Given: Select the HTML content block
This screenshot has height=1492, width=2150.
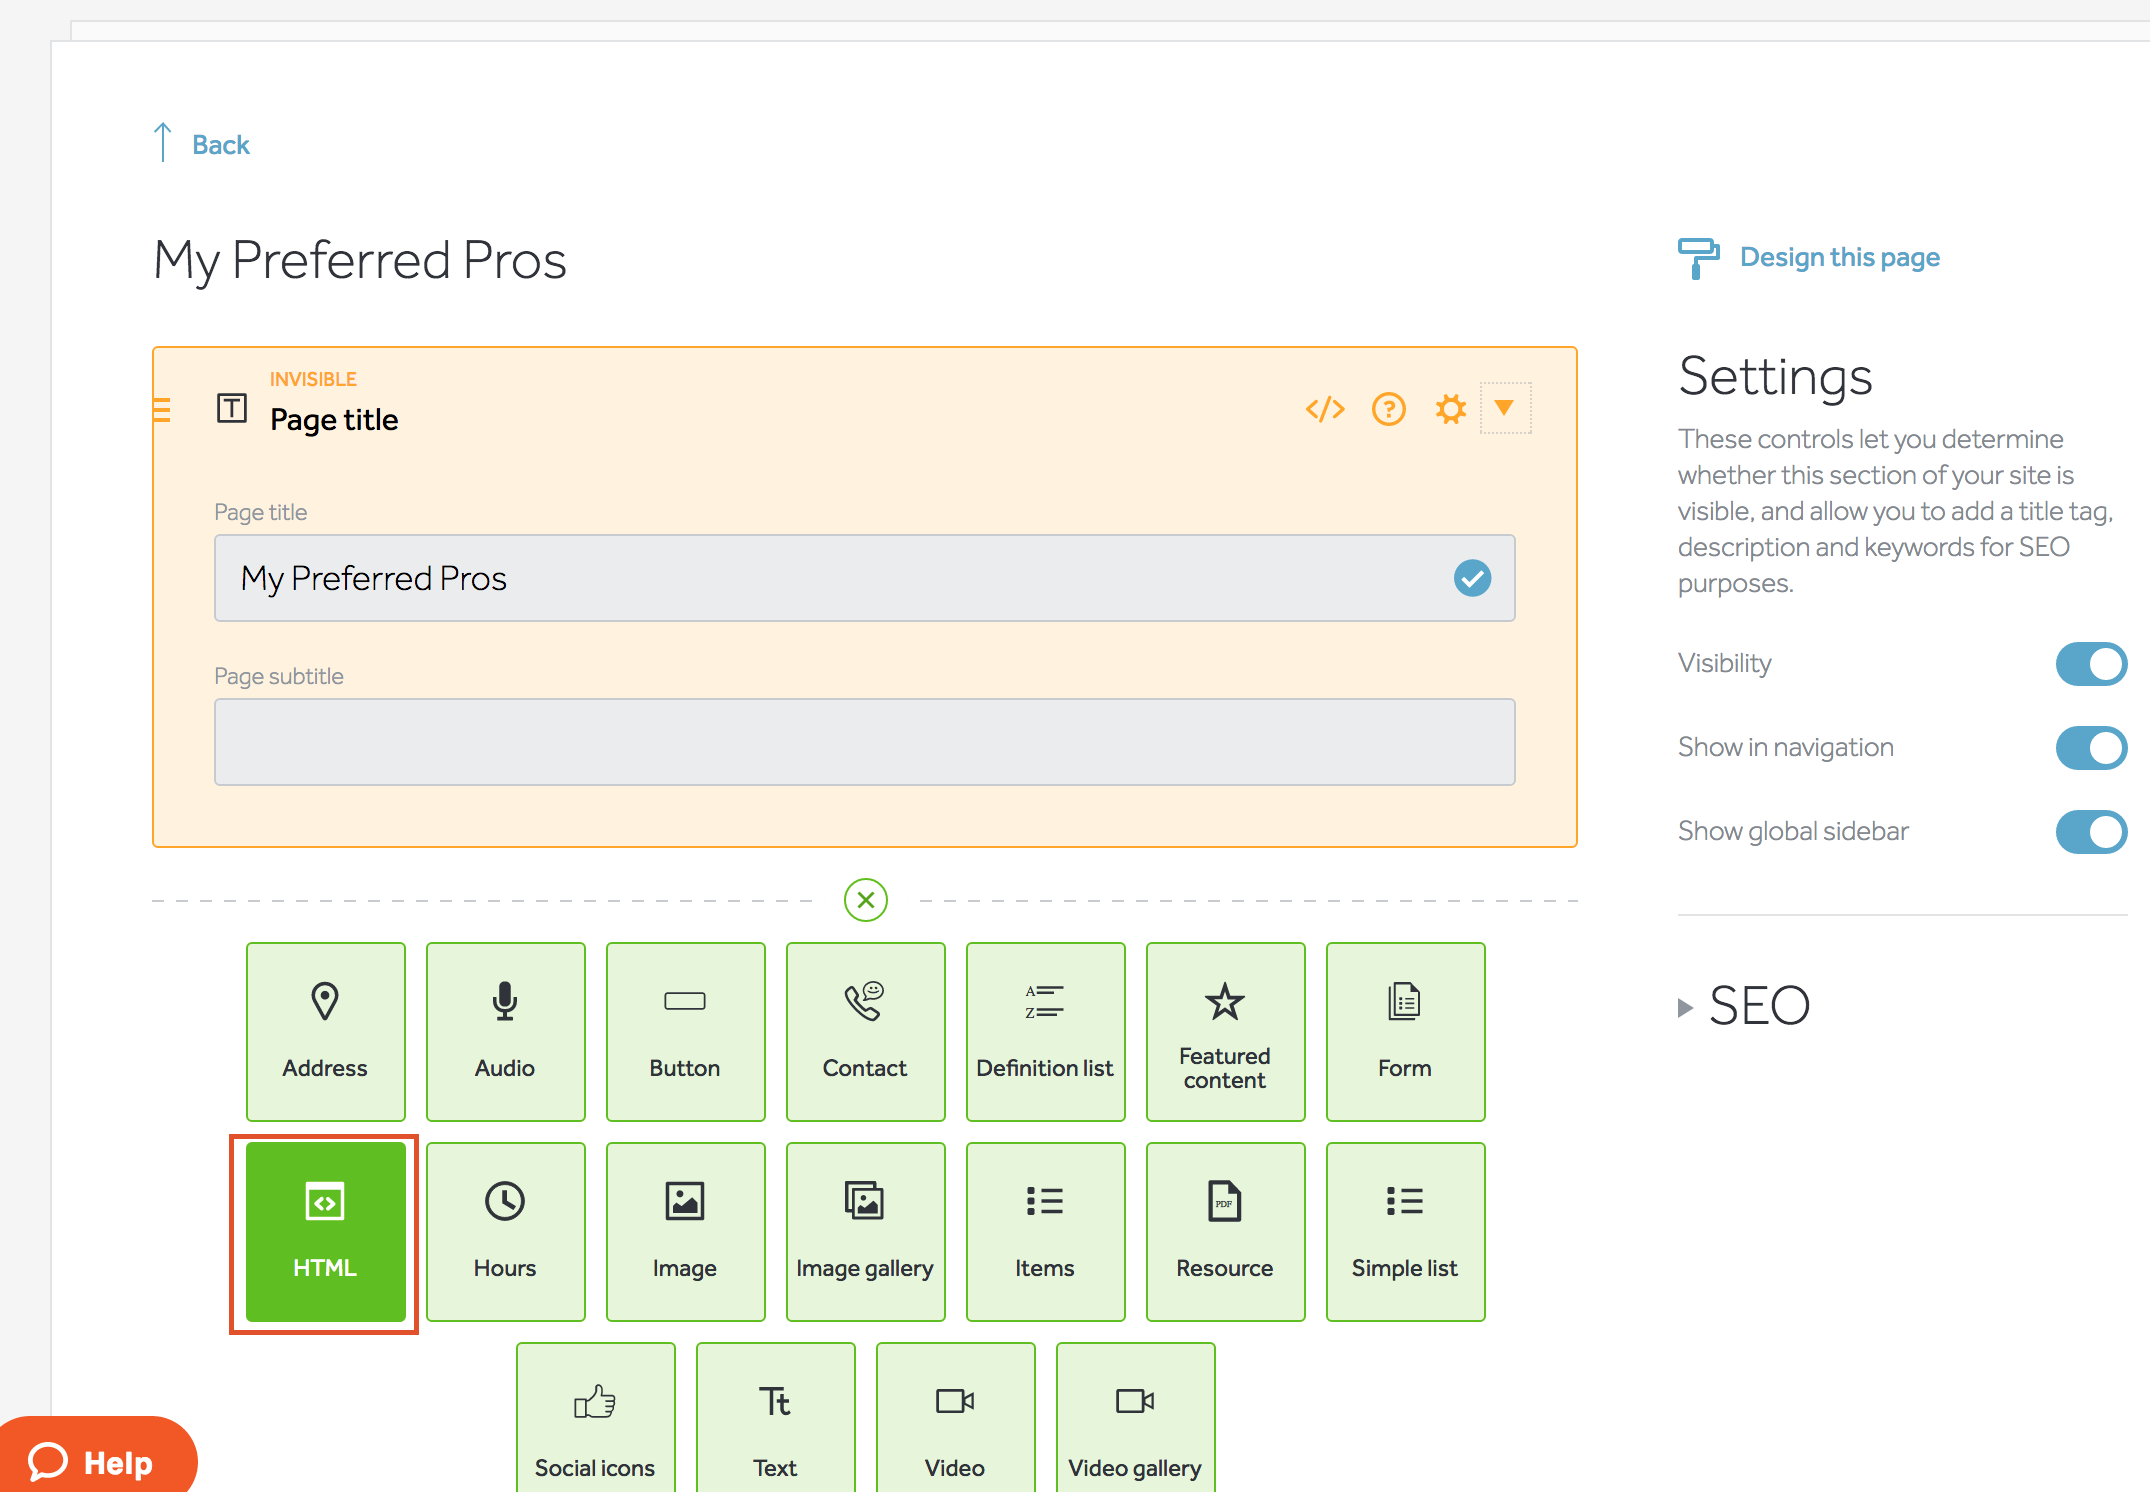Looking at the screenshot, I should tap(325, 1232).
